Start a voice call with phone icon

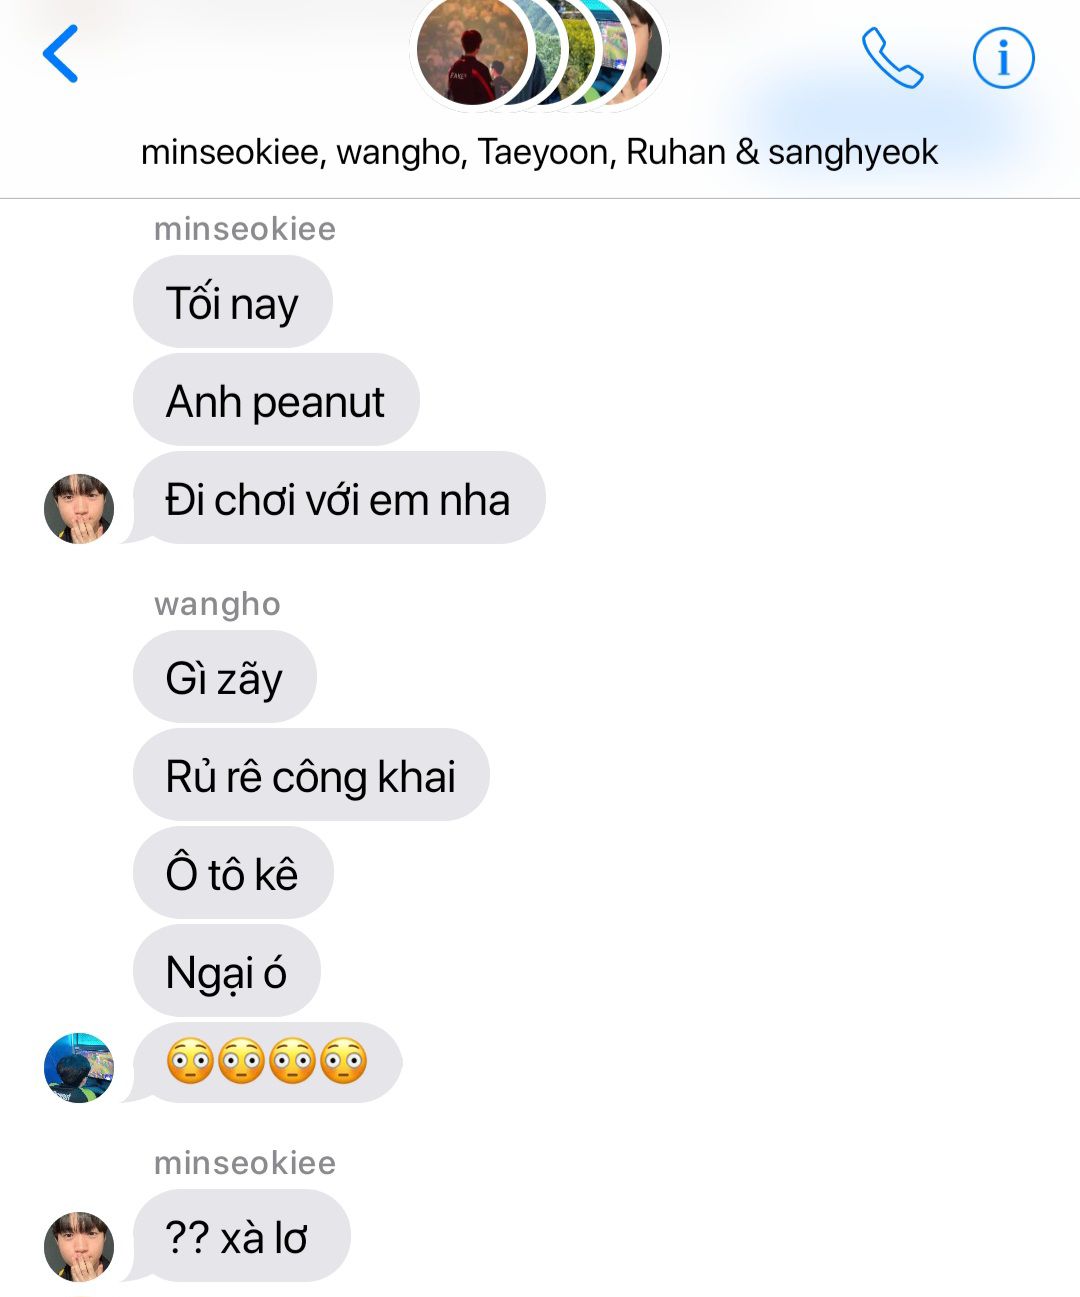(x=892, y=58)
